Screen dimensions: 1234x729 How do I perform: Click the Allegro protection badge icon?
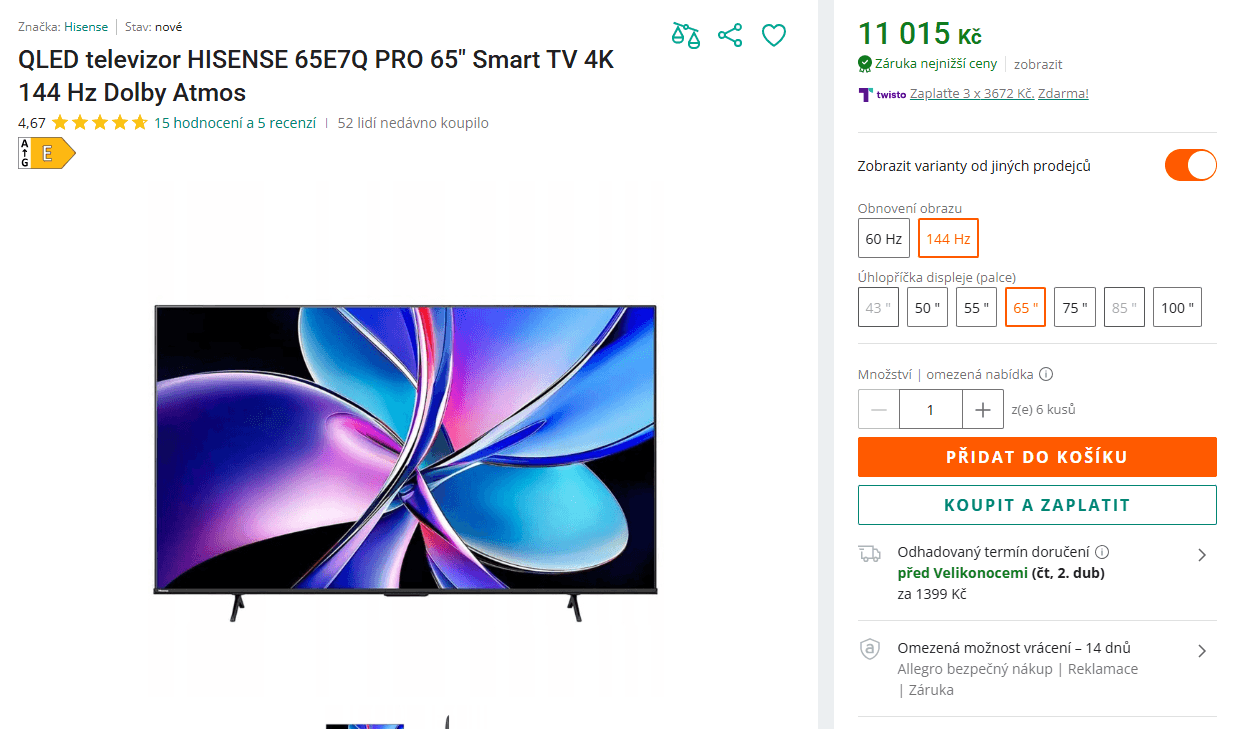point(870,650)
